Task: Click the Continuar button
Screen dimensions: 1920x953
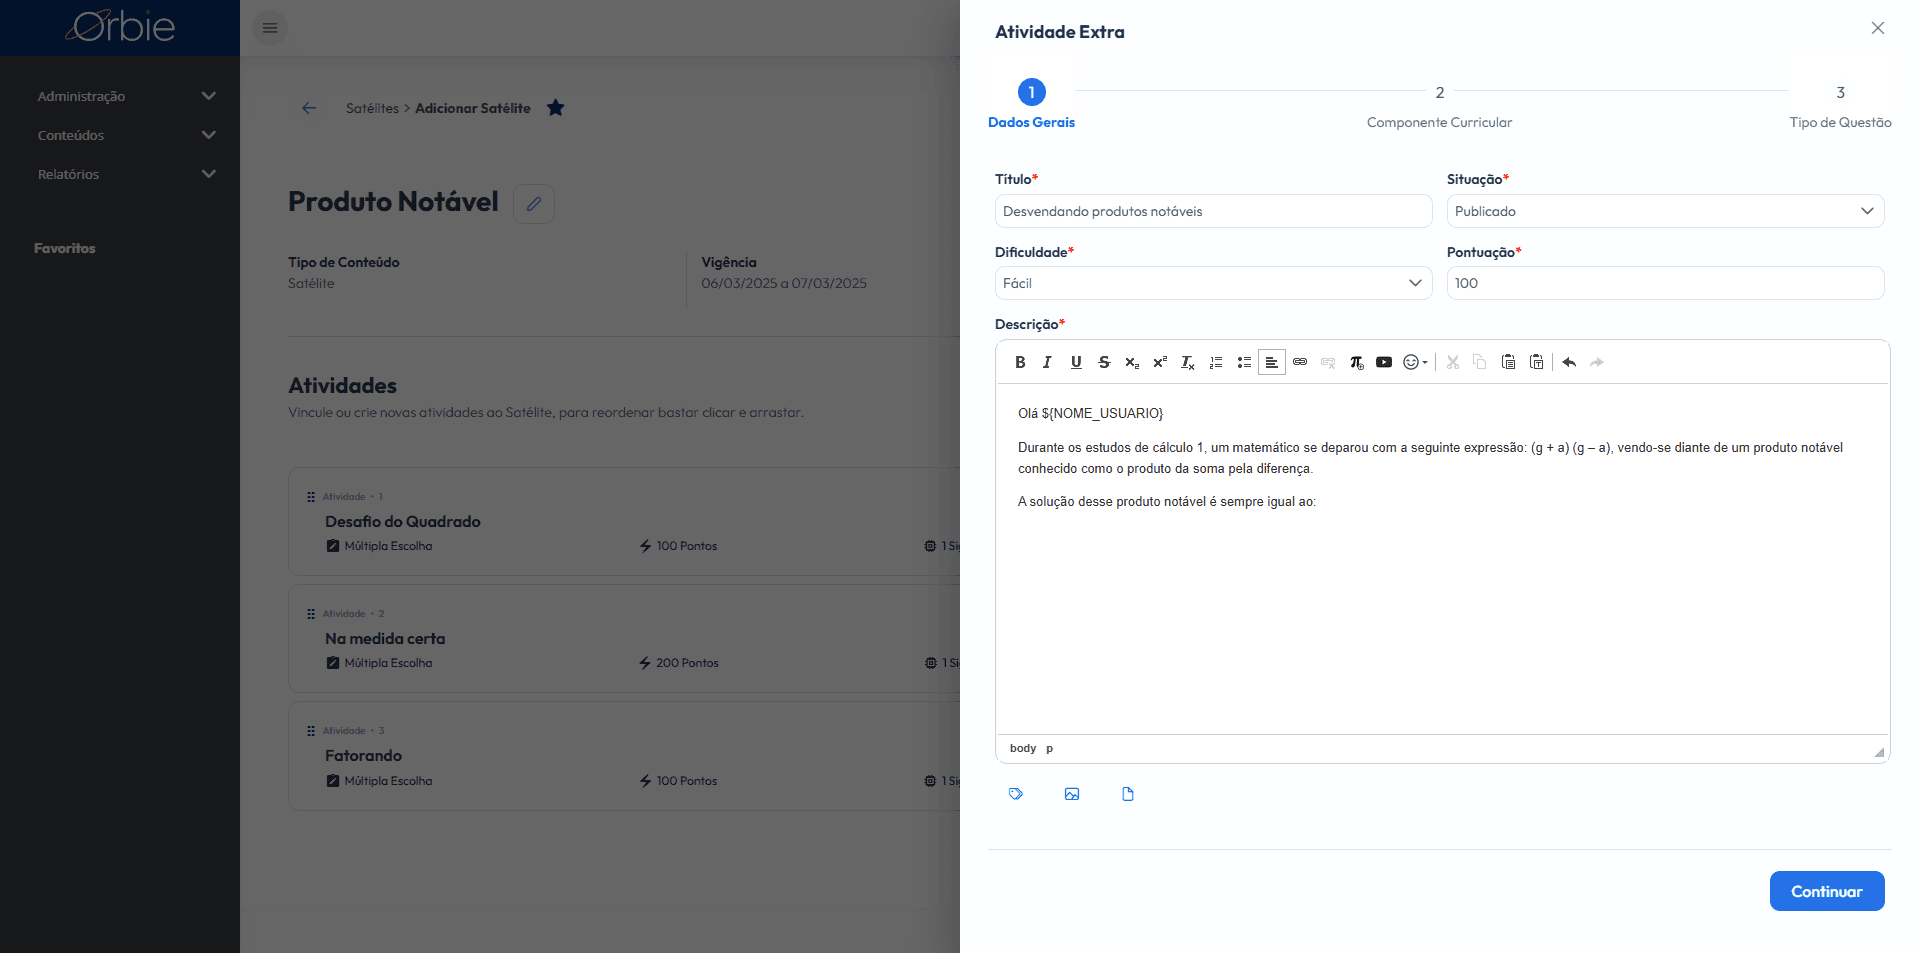Action: coord(1827,891)
